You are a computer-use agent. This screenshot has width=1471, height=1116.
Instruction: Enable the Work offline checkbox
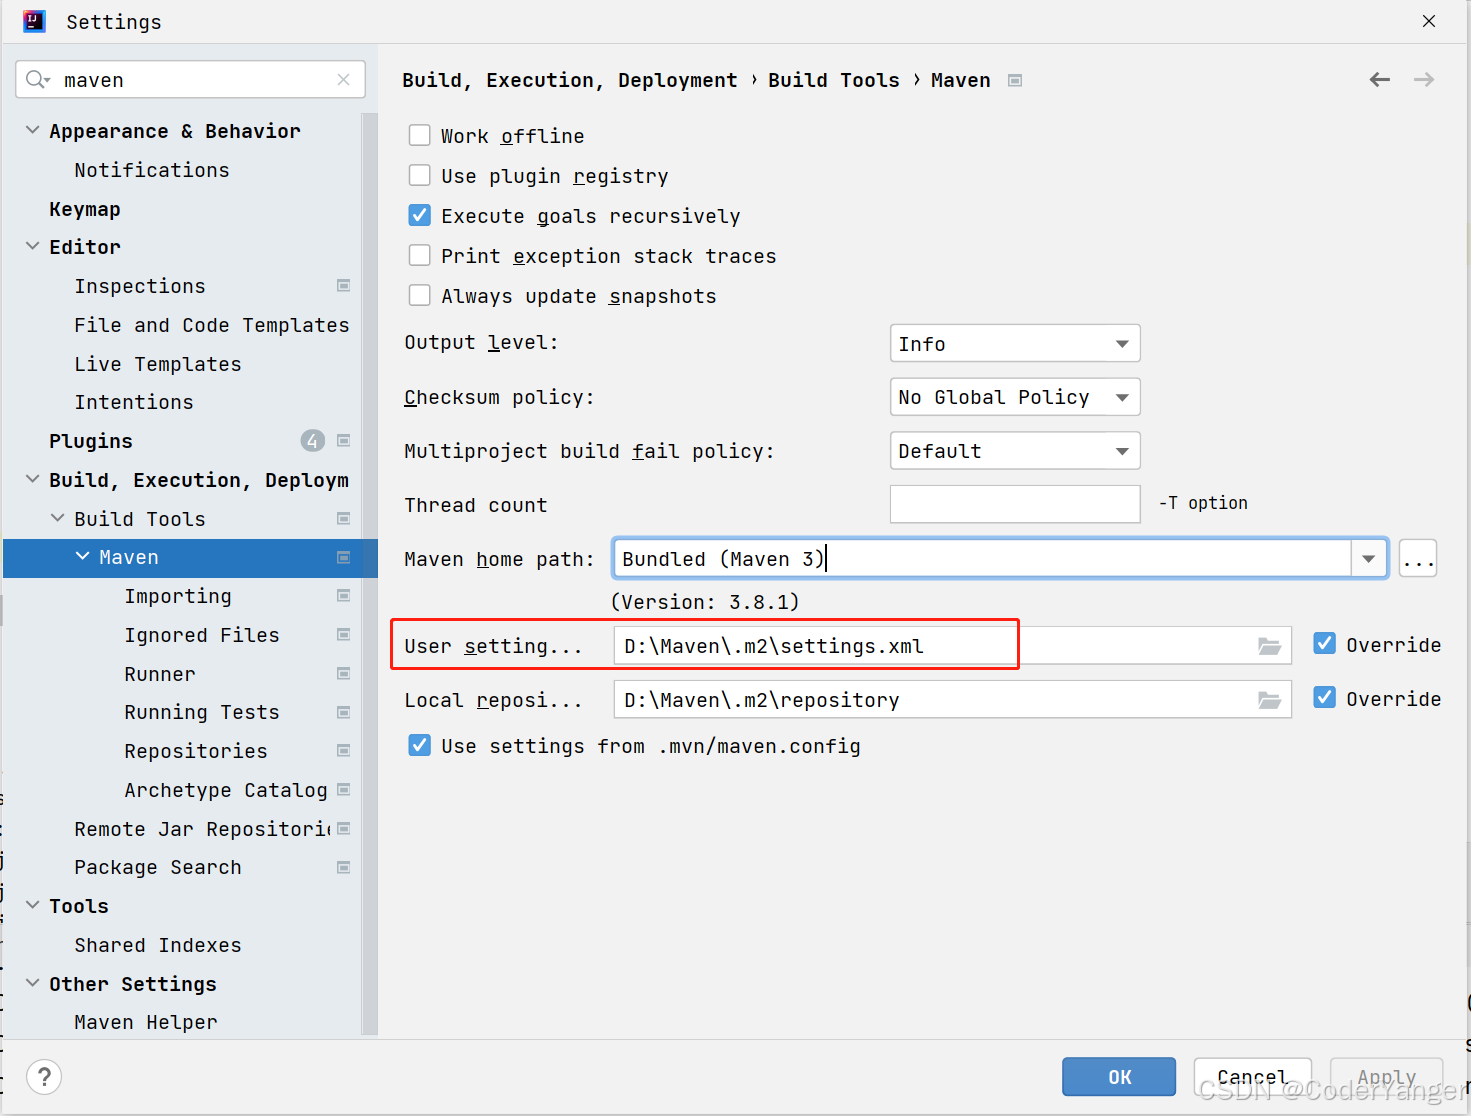click(420, 135)
